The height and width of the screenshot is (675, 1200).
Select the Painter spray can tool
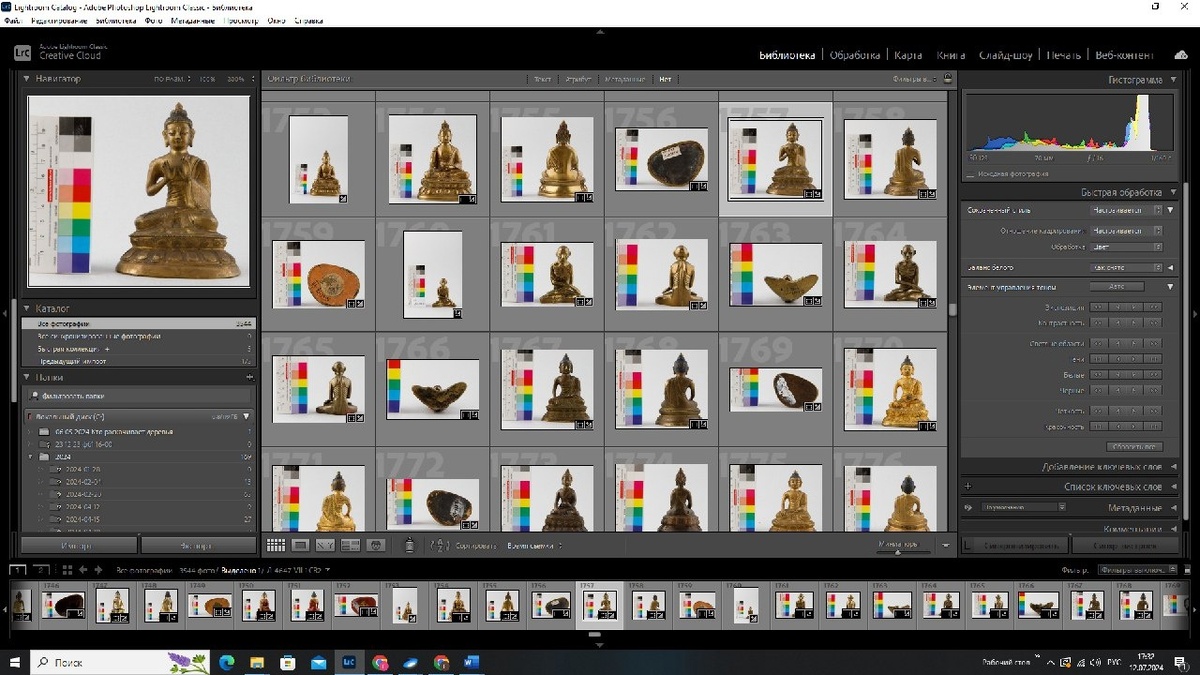coord(409,545)
